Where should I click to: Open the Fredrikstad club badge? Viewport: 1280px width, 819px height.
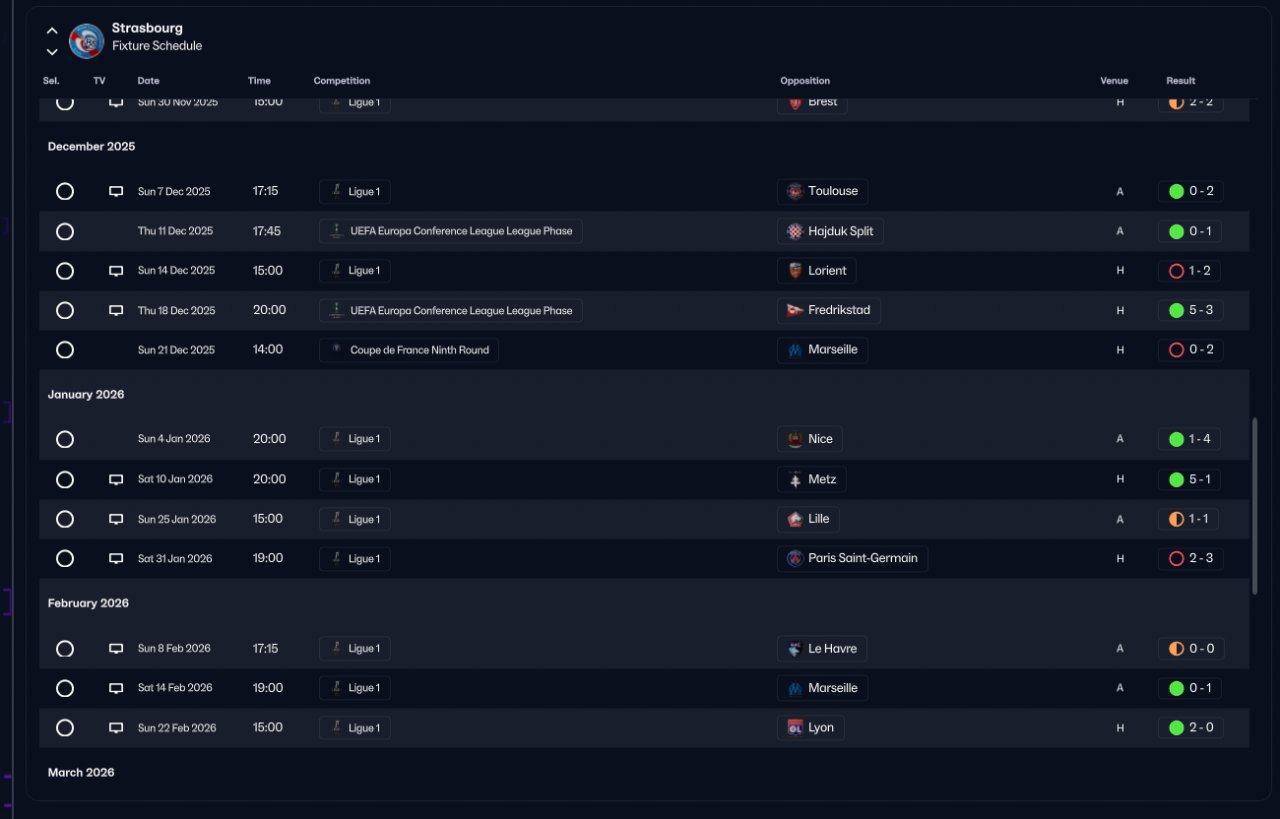point(795,310)
